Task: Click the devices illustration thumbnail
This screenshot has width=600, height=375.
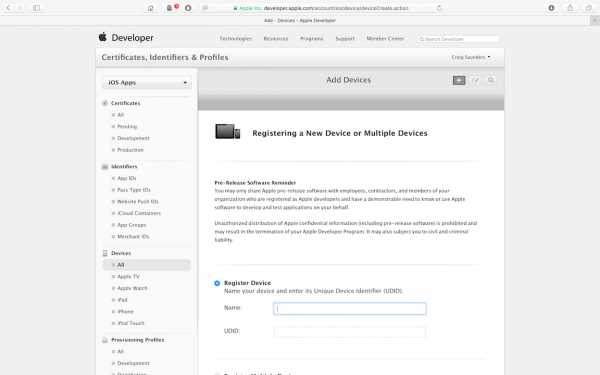Action: [x=228, y=132]
